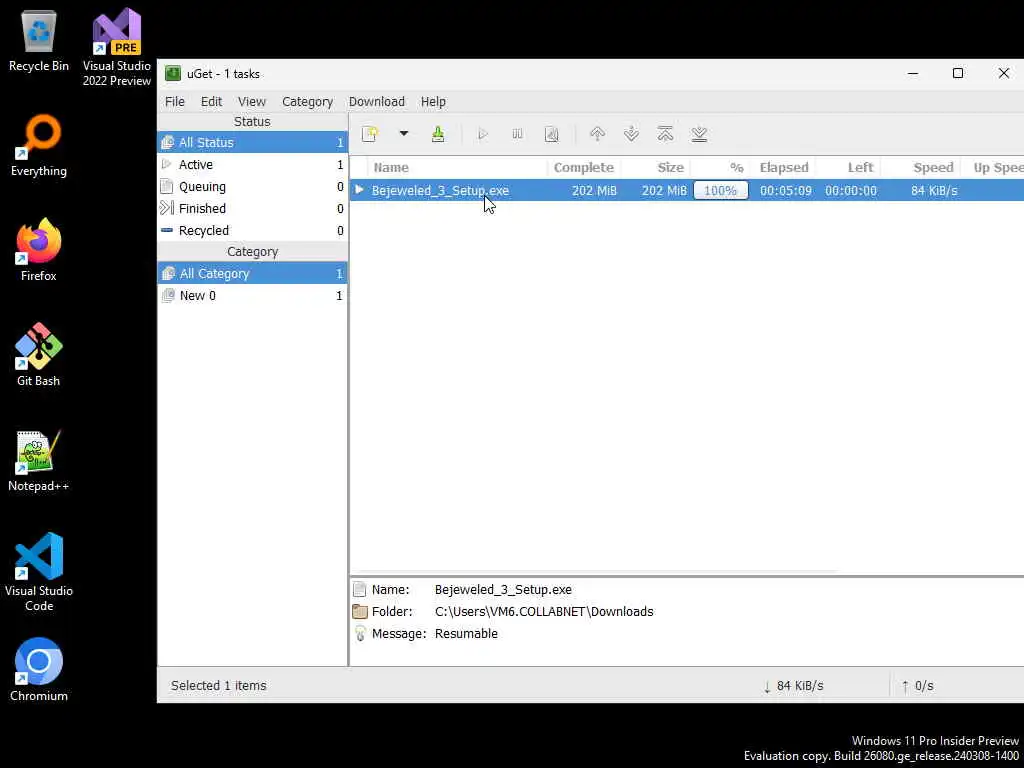The width and height of the screenshot is (1024, 768).
Task: Click the Move Up arrow icon
Action: coord(597,134)
